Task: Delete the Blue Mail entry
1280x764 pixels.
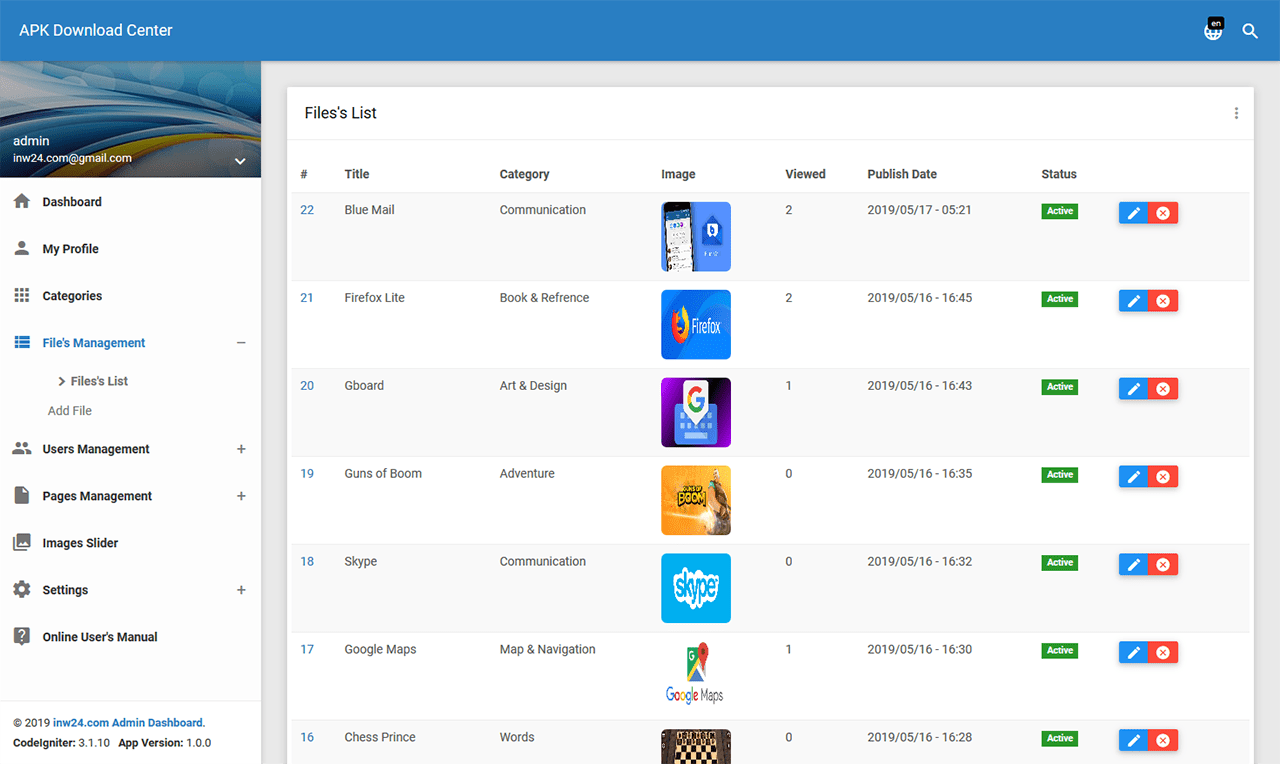Action: 1163,213
